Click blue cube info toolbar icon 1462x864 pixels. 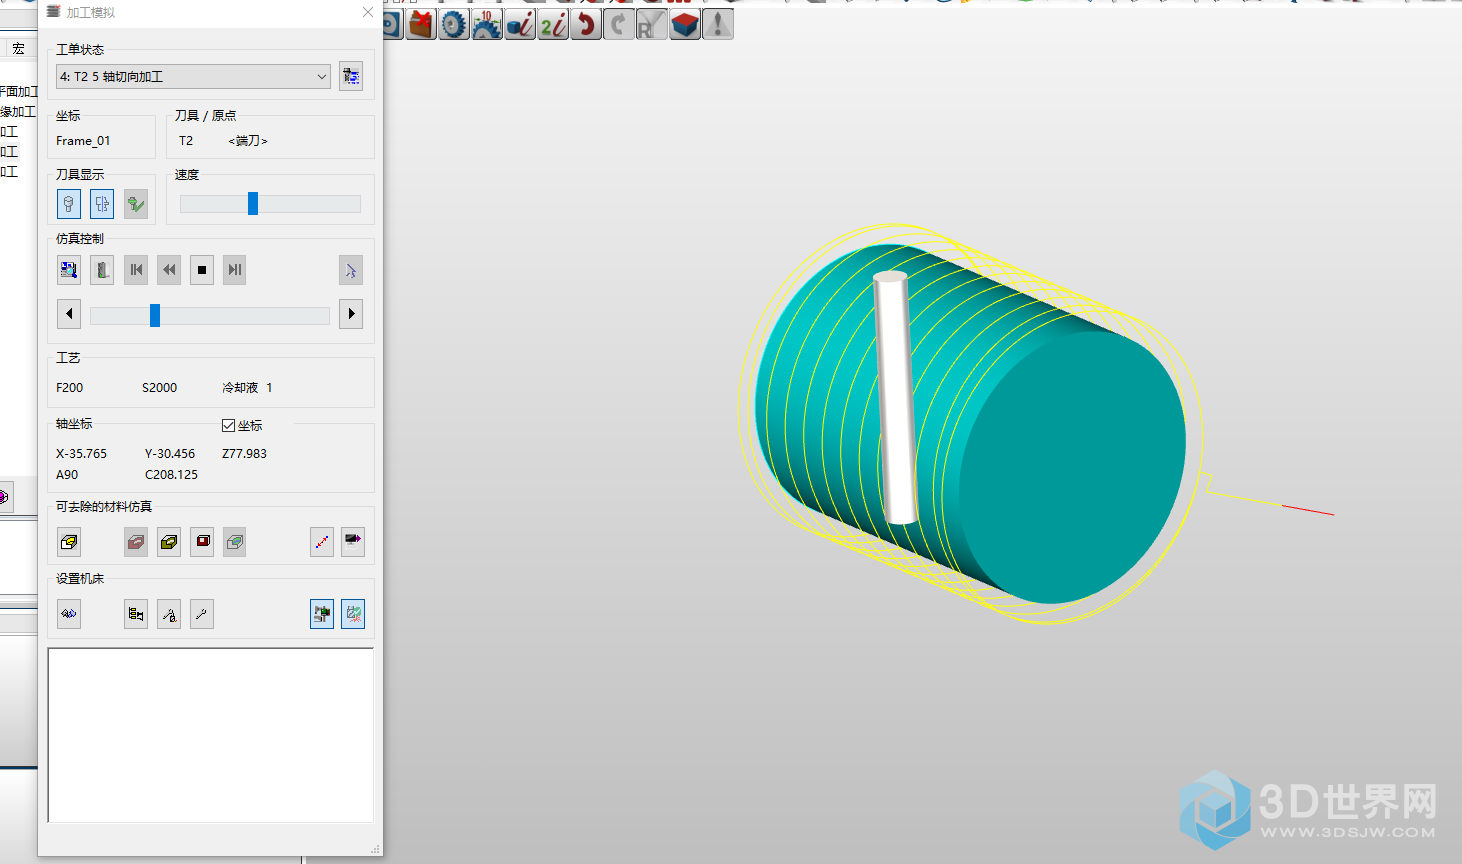pos(520,25)
